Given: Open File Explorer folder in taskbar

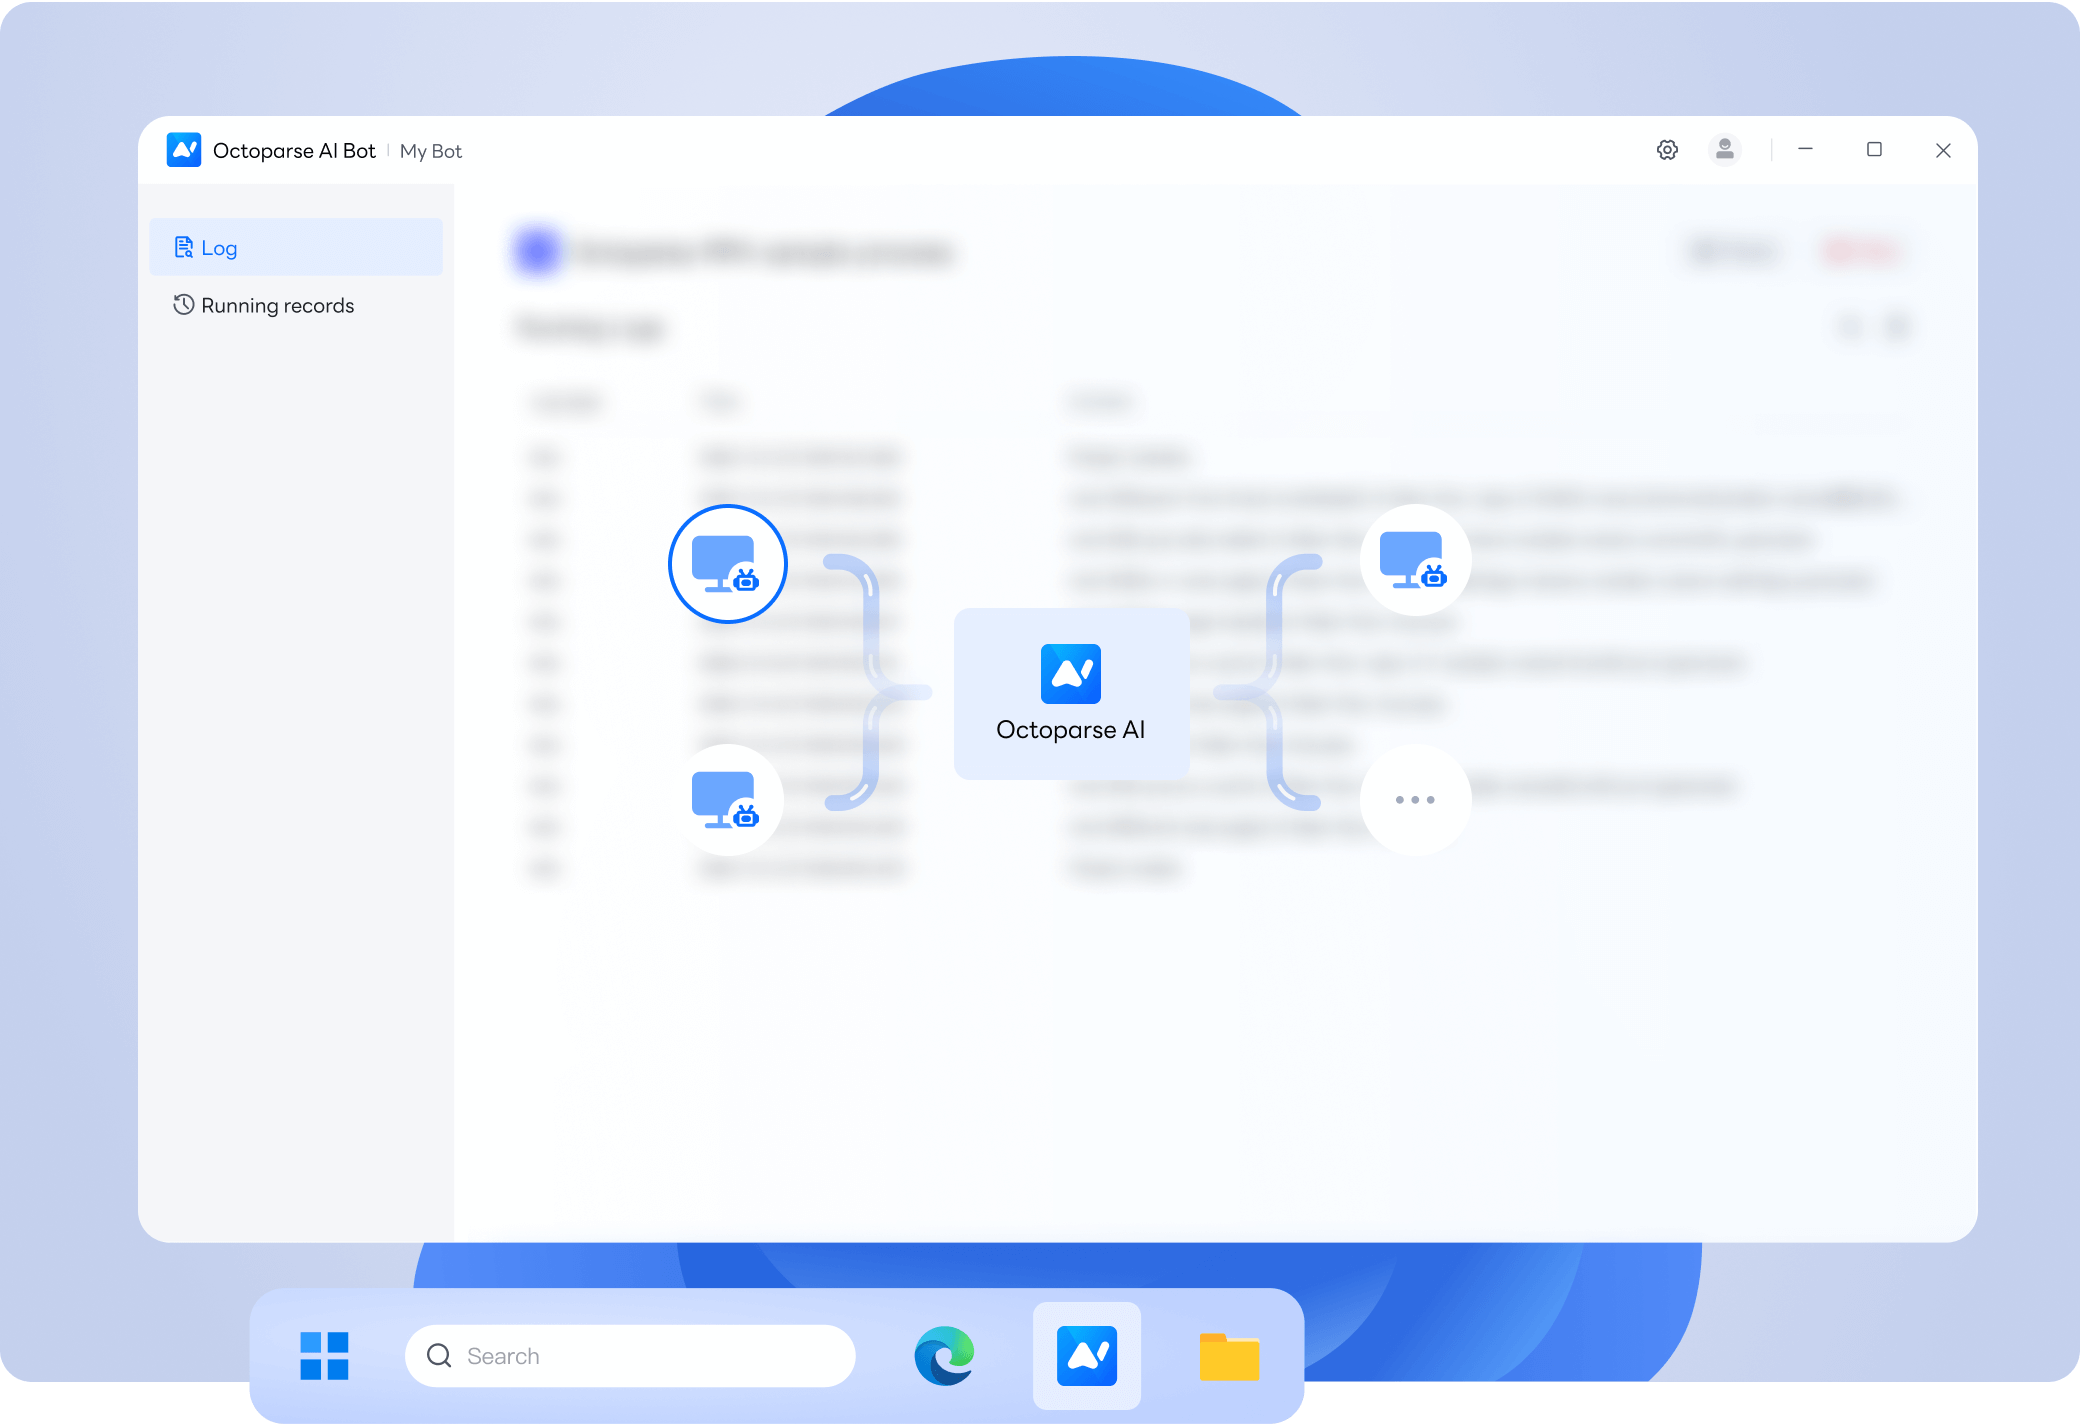Looking at the screenshot, I should point(1229,1357).
